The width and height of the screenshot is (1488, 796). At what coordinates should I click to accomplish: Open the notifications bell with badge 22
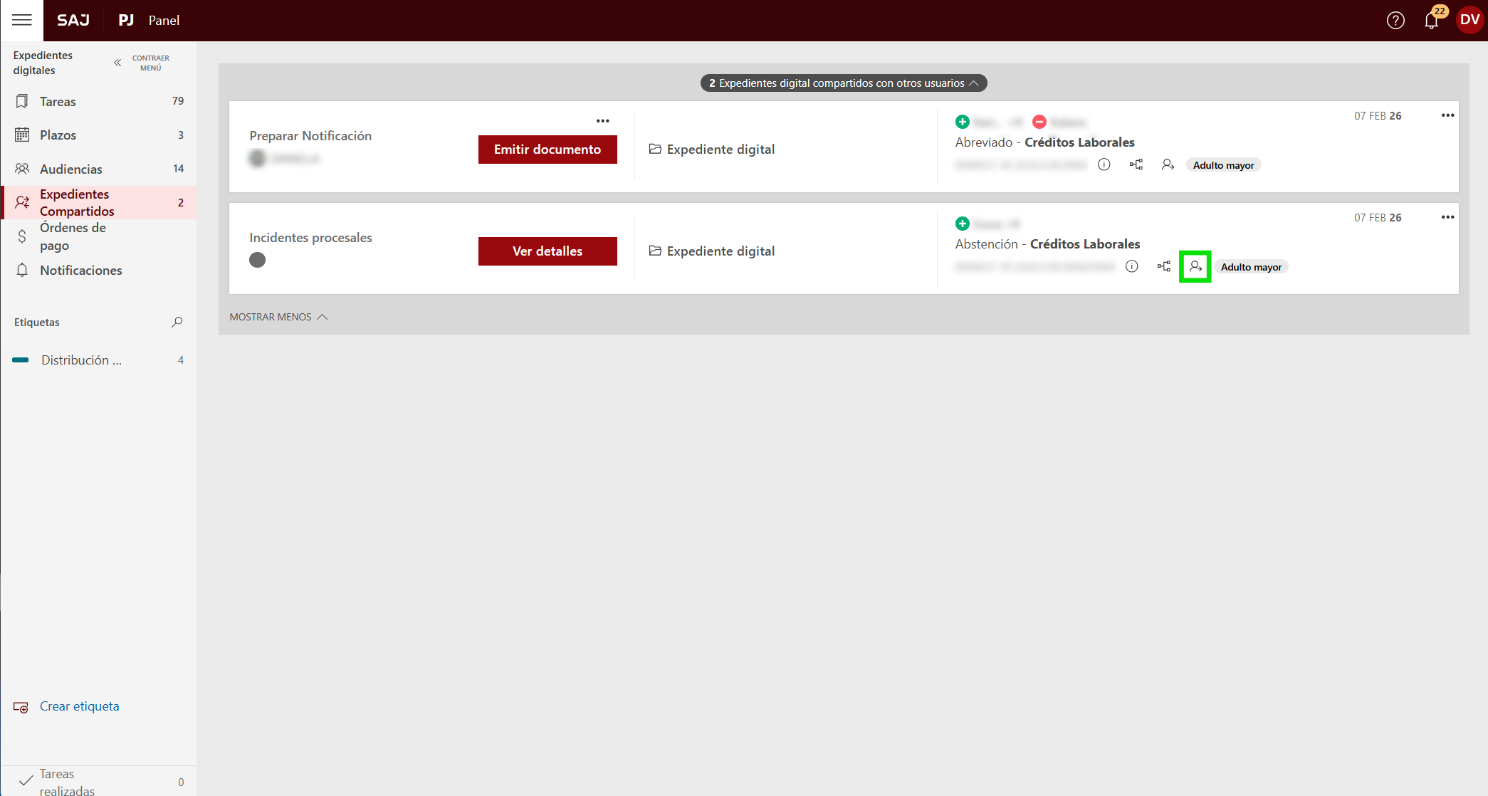pyautogui.click(x=1432, y=20)
